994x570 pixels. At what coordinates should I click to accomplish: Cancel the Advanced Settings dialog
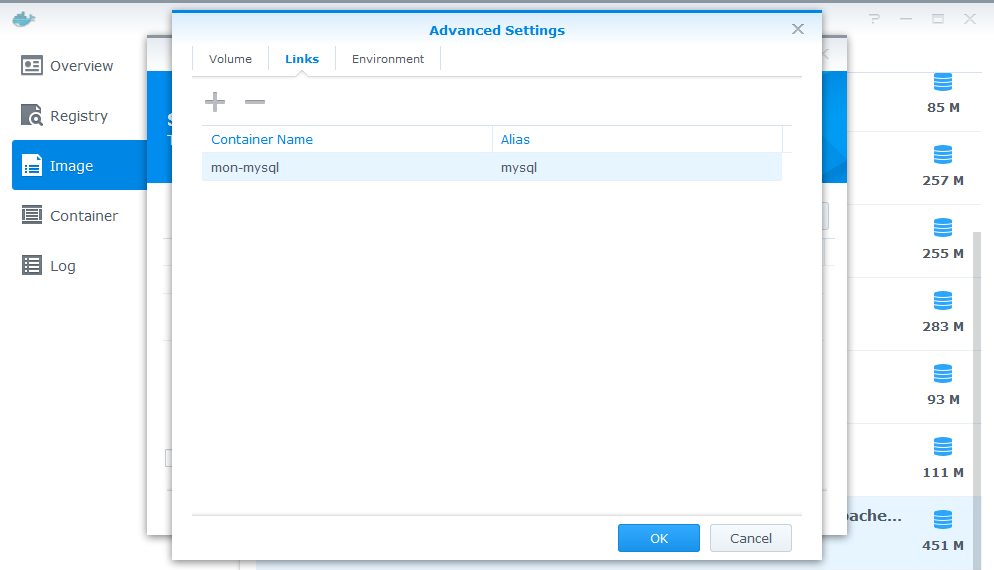pos(750,538)
